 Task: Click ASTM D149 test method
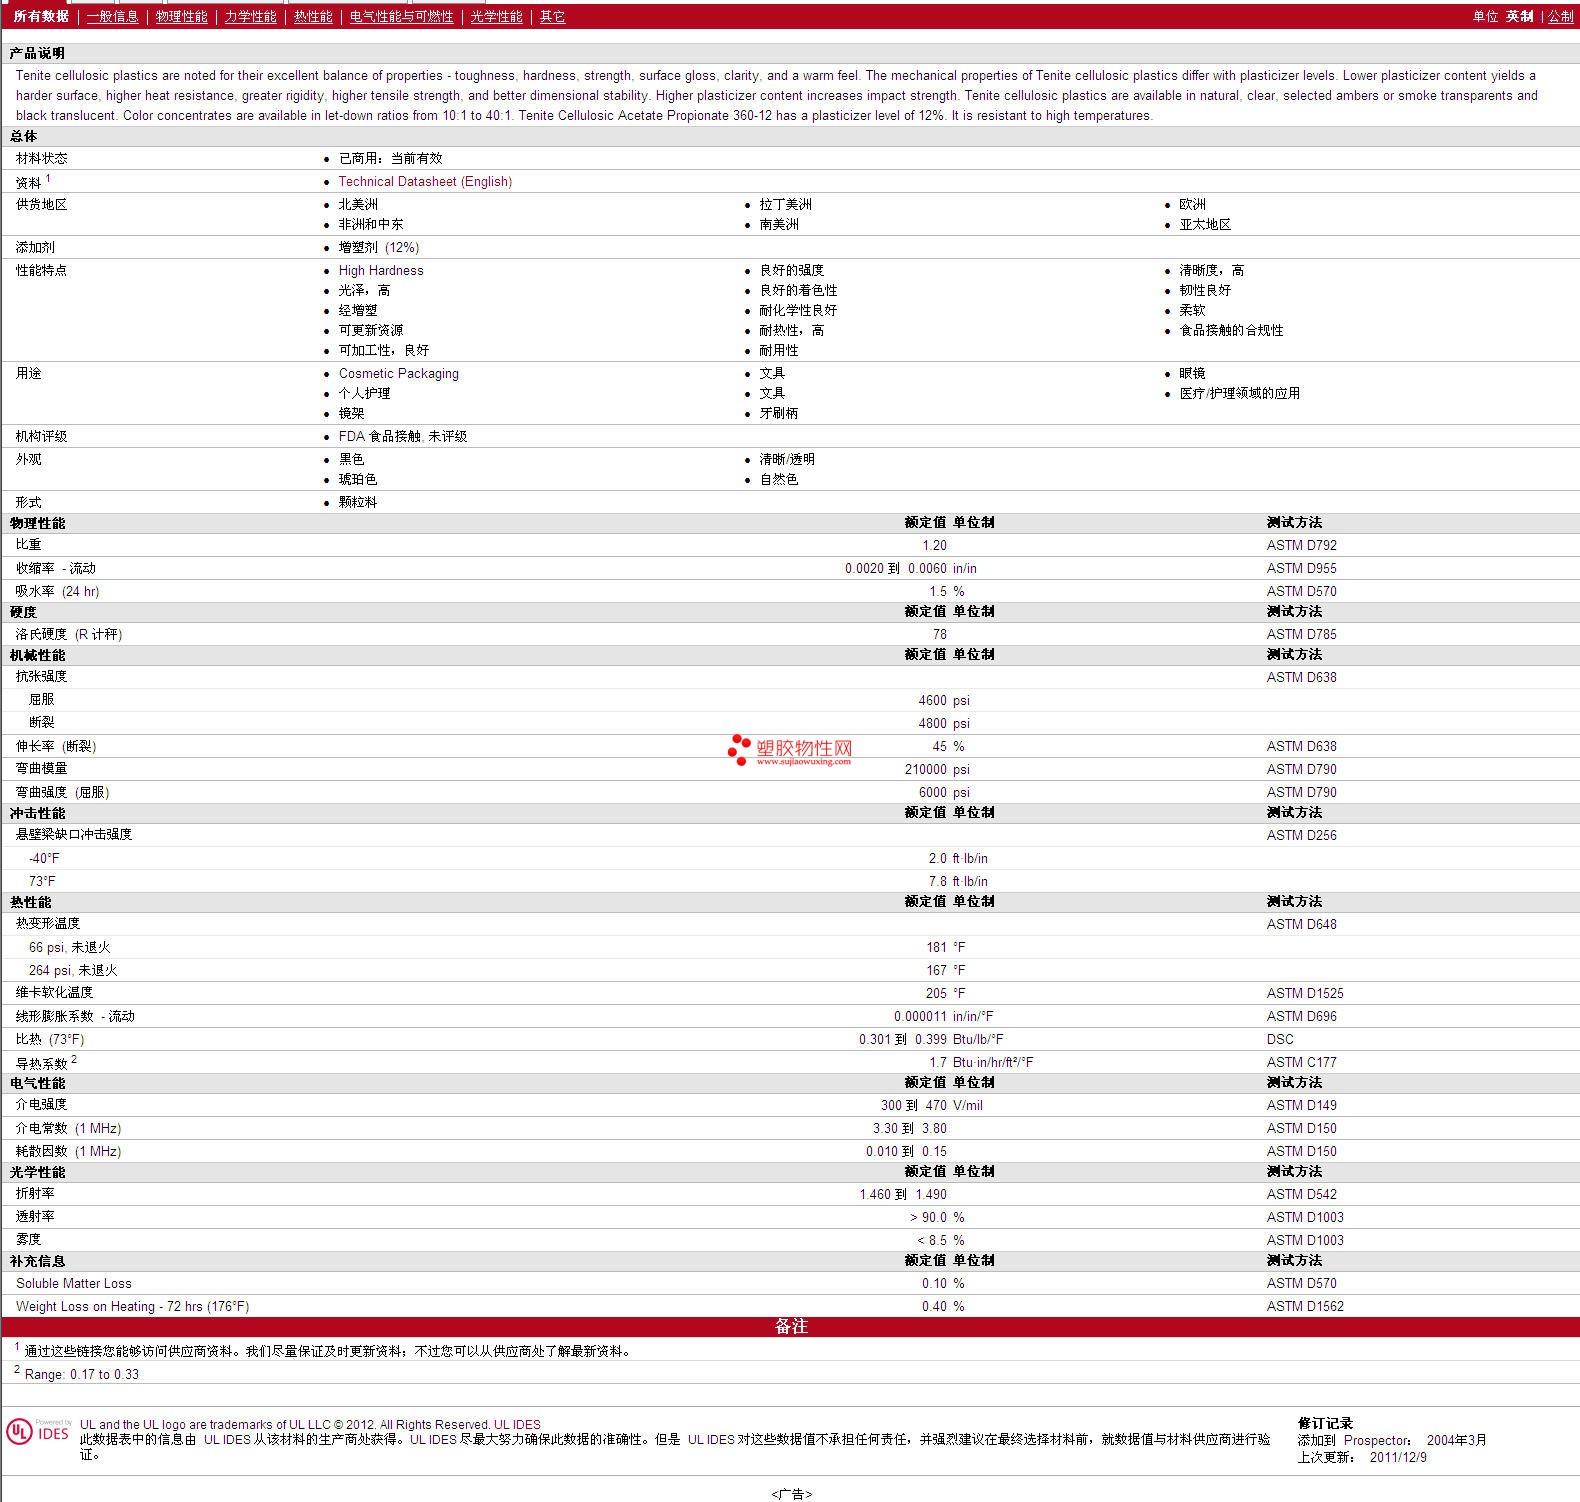coord(1301,1105)
